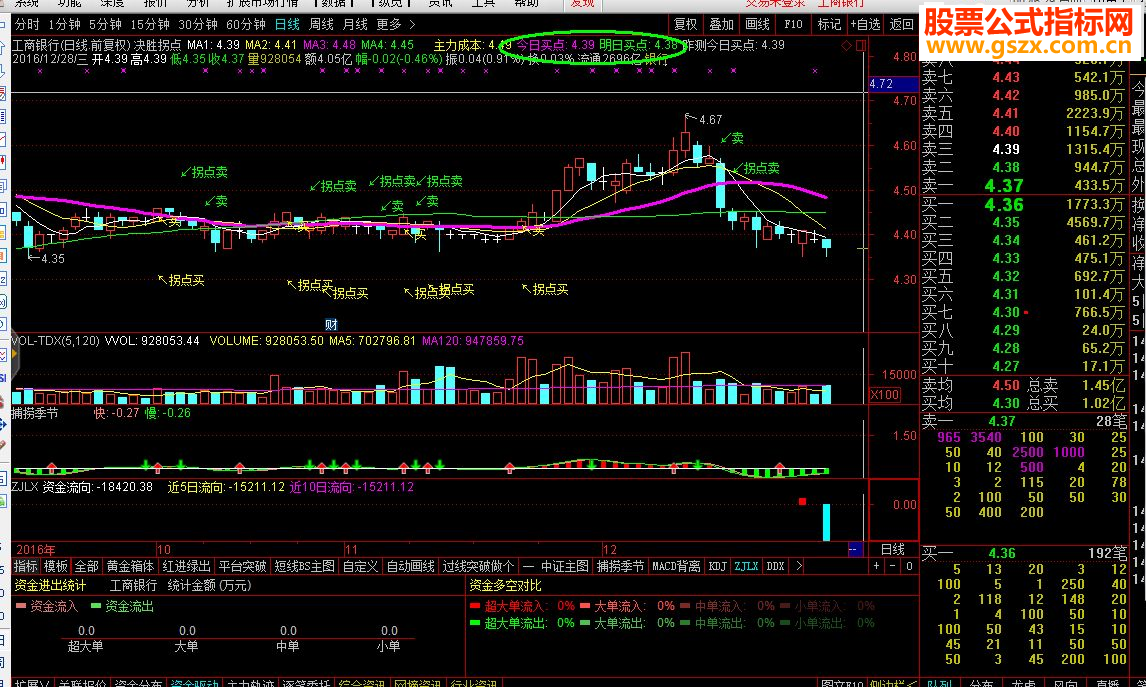The width and height of the screenshot is (1146, 687).
Task: Apply the 黄金箱体 indicator
Action: click(x=130, y=566)
